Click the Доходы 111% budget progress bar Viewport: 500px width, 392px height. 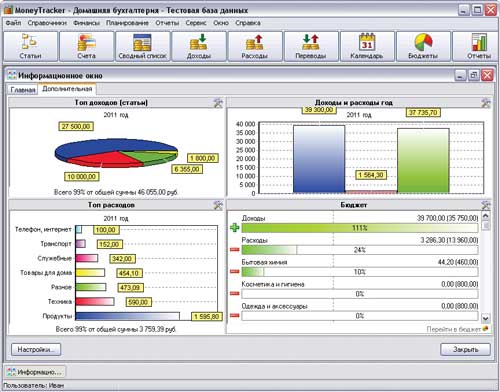click(360, 228)
